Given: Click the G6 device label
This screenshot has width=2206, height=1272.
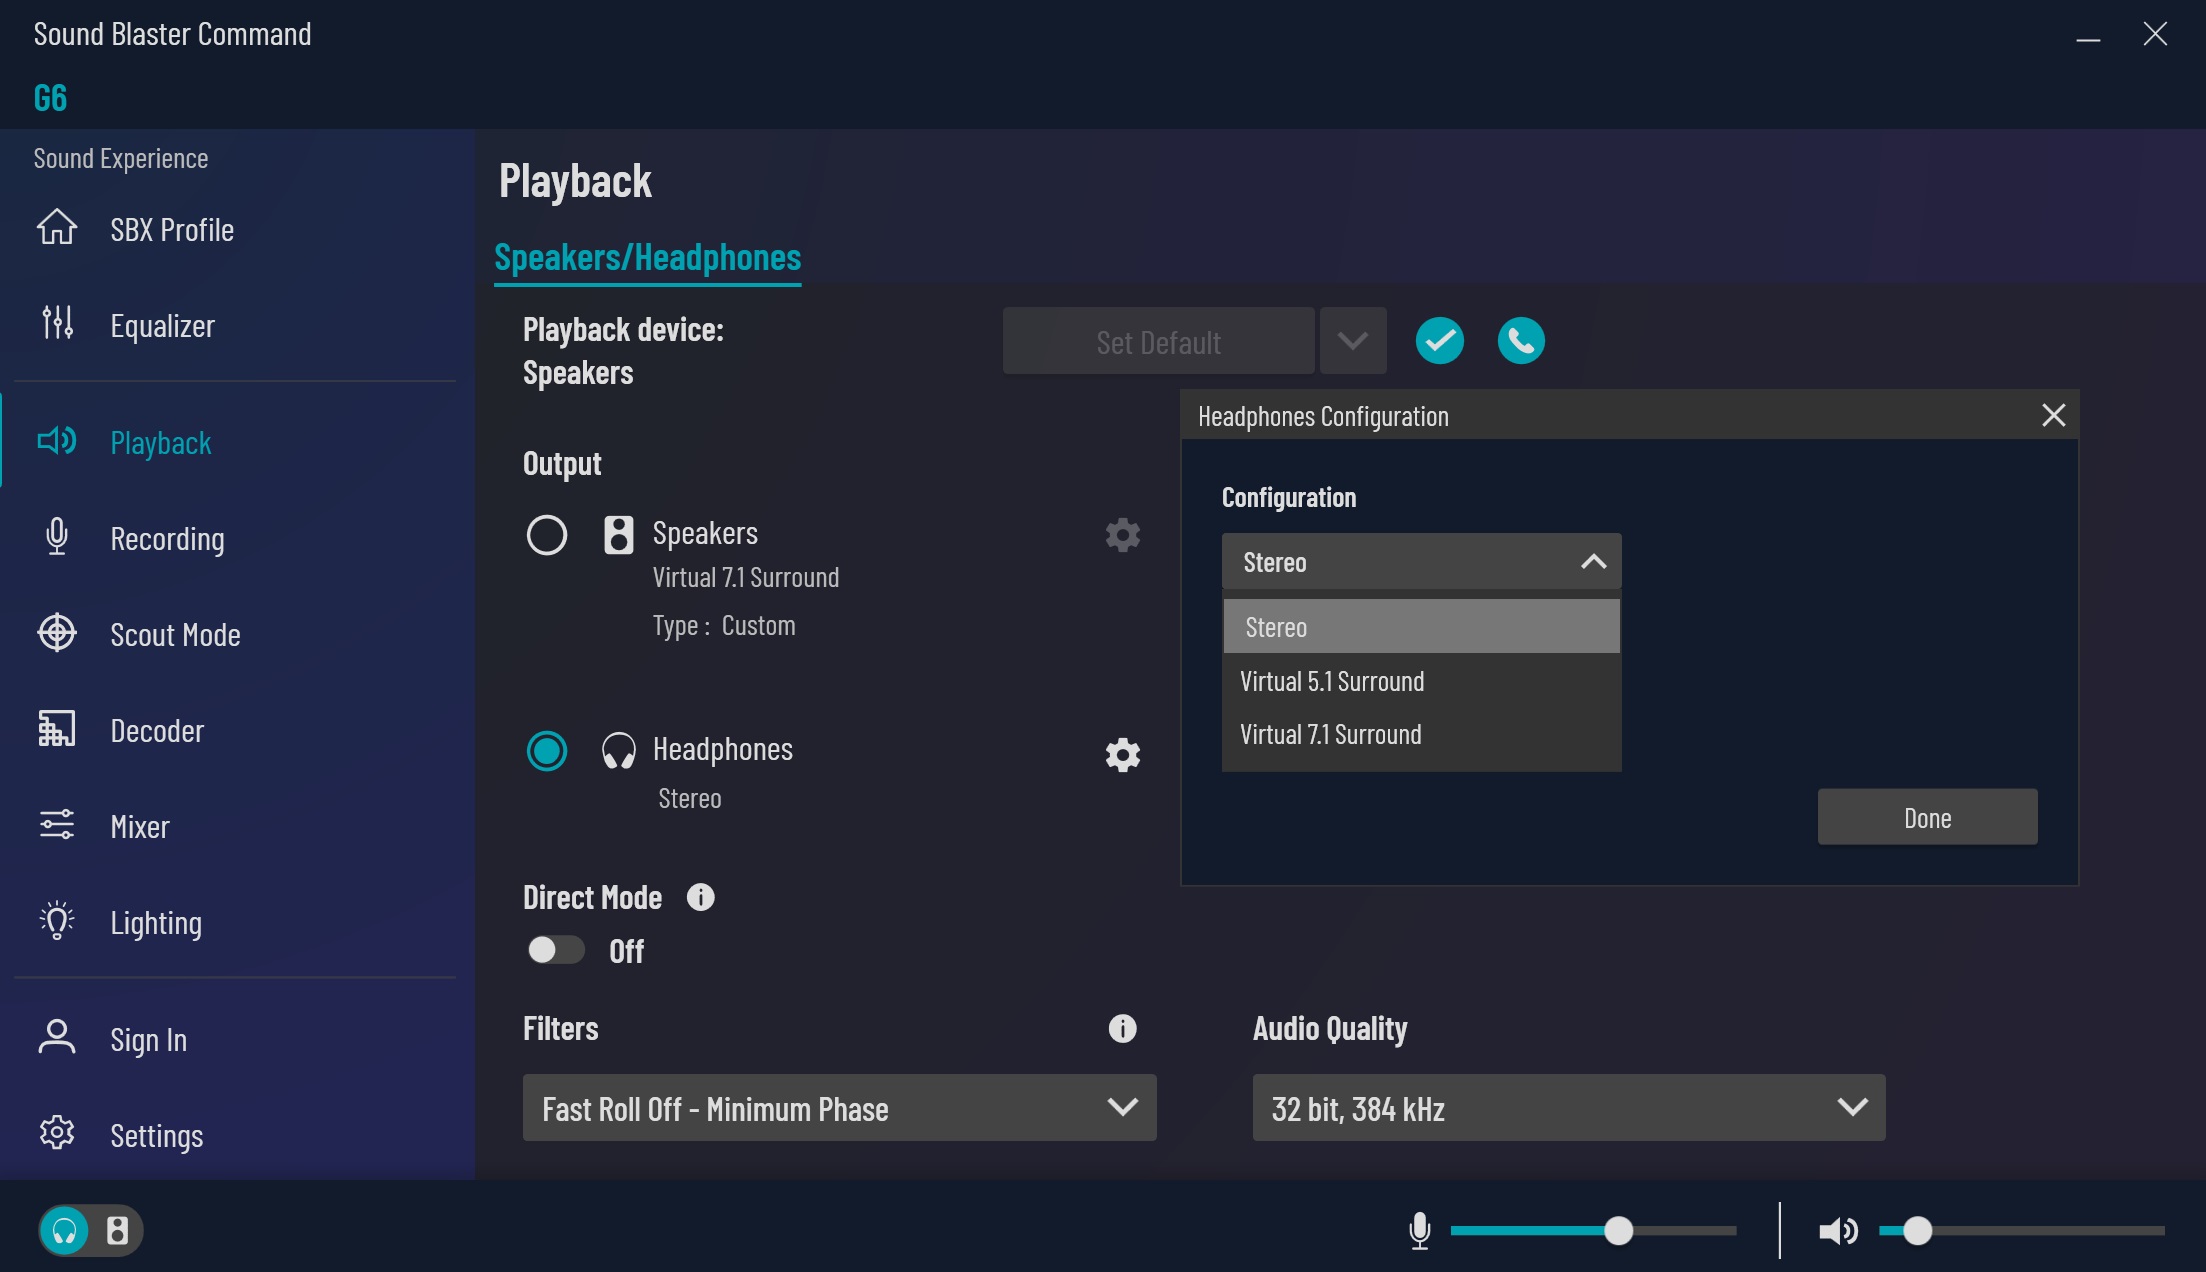Looking at the screenshot, I should pyautogui.click(x=50, y=97).
